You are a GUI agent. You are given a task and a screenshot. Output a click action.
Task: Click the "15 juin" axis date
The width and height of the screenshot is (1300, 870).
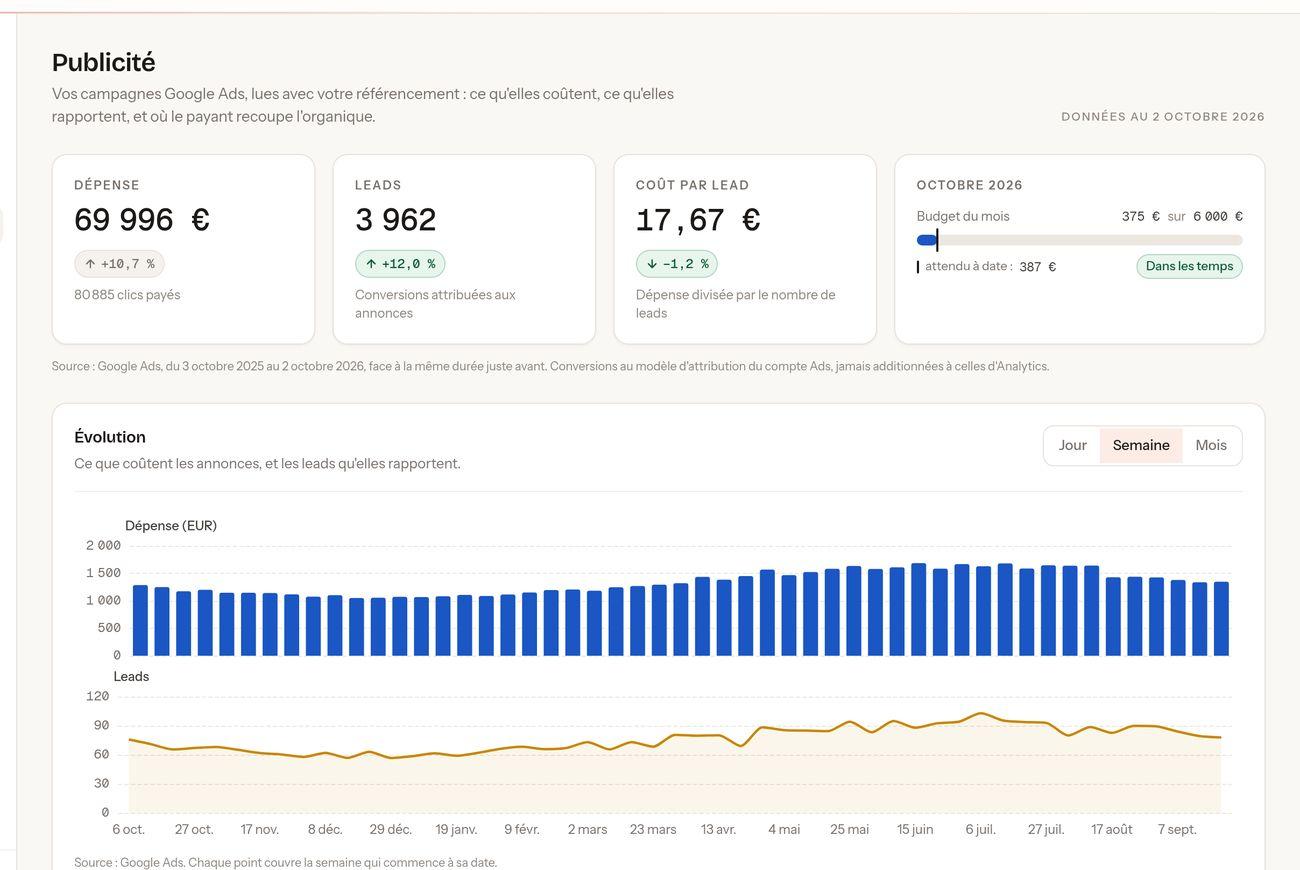coord(915,830)
